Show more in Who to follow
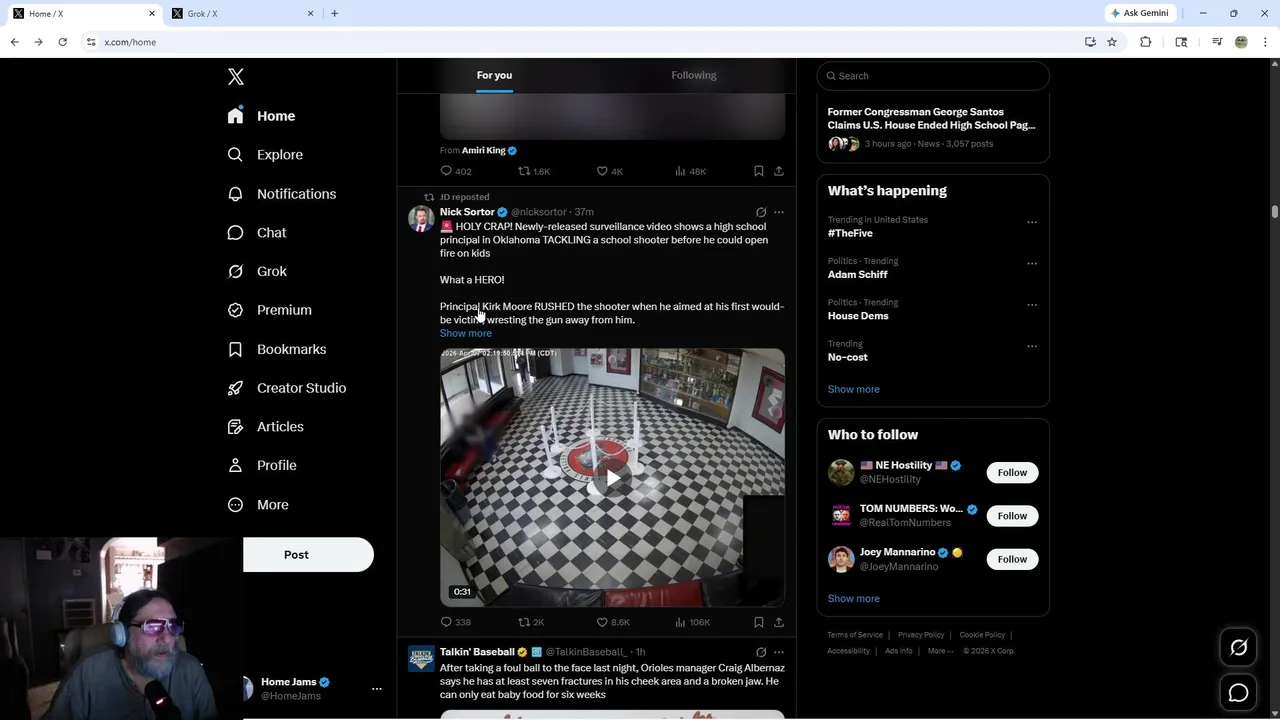The height and width of the screenshot is (720, 1280). [x=853, y=598]
